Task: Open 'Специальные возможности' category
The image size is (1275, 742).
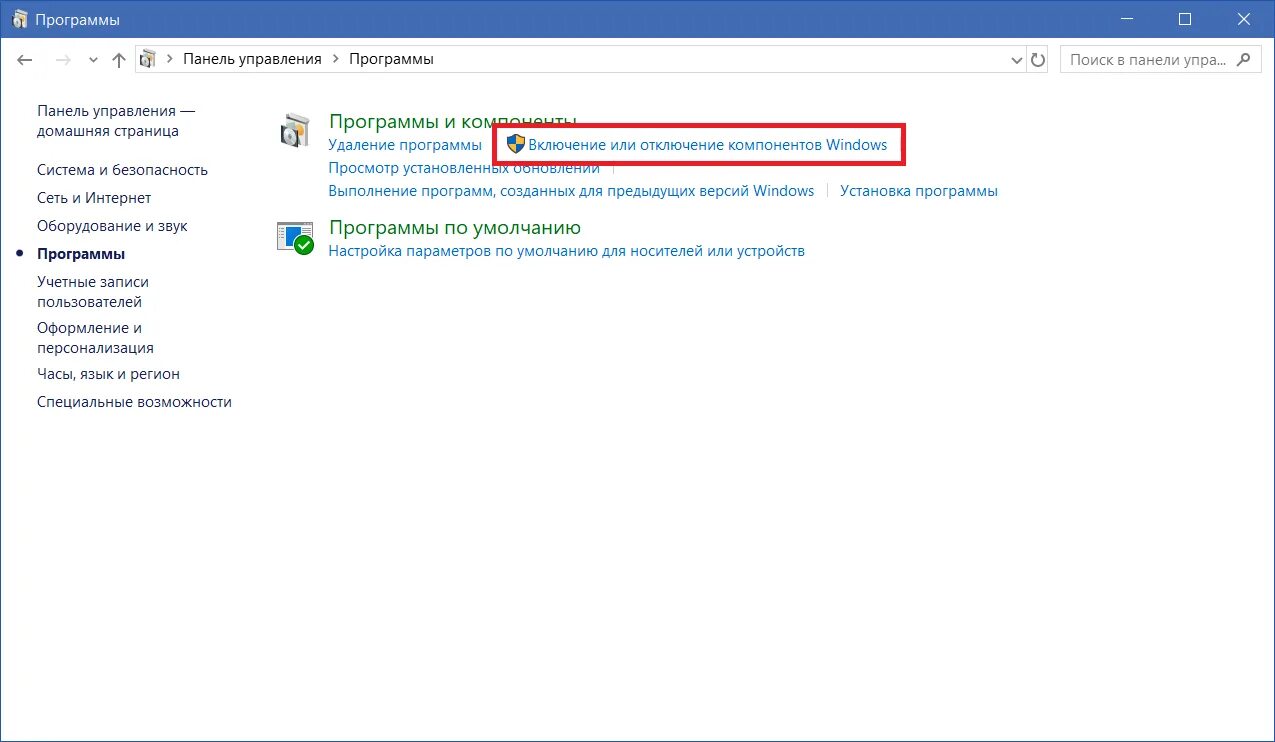Action: coord(134,402)
